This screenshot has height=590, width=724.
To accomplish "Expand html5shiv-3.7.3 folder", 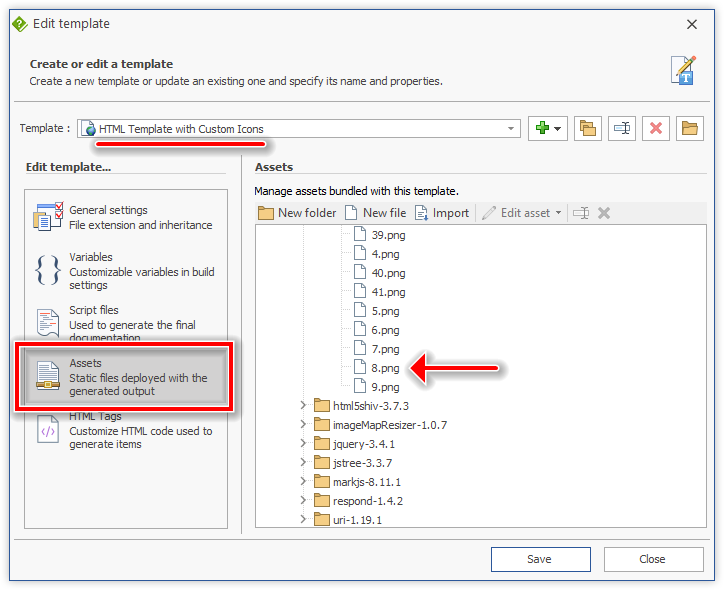I will (303, 405).
